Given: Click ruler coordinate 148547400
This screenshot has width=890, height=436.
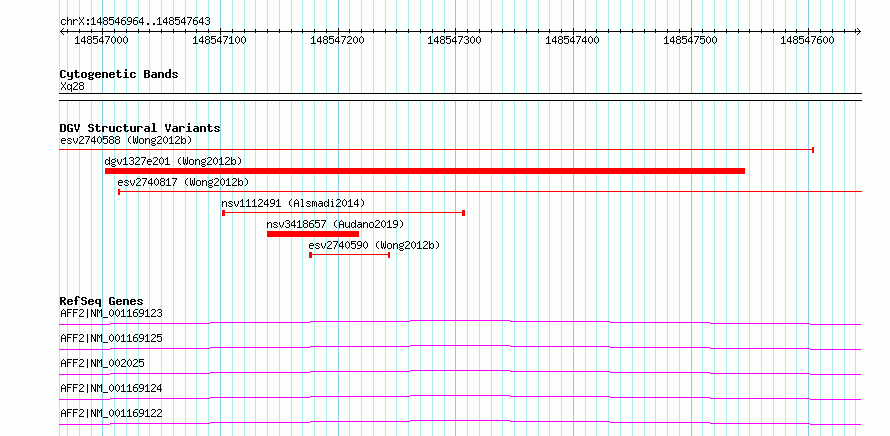Looking at the screenshot, I should pos(572,40).
